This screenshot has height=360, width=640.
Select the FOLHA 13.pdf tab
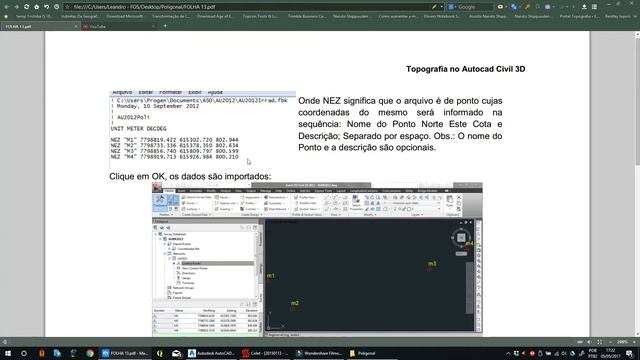click(40, 27)
